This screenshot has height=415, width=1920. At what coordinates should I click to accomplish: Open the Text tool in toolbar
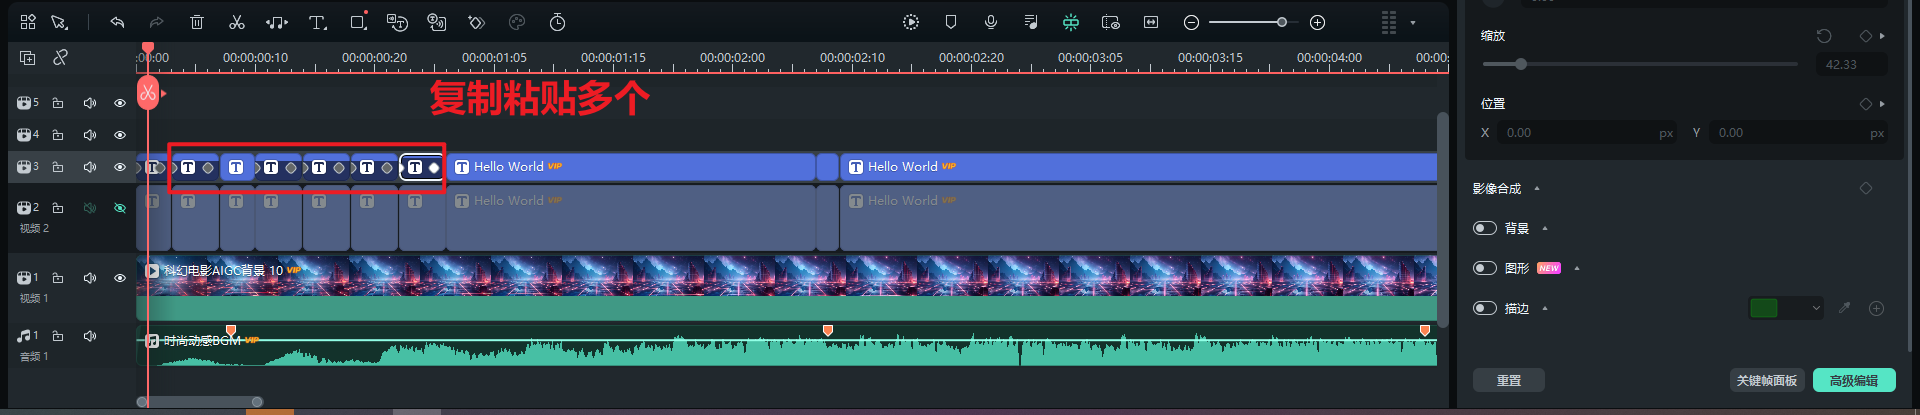[317, 22]
